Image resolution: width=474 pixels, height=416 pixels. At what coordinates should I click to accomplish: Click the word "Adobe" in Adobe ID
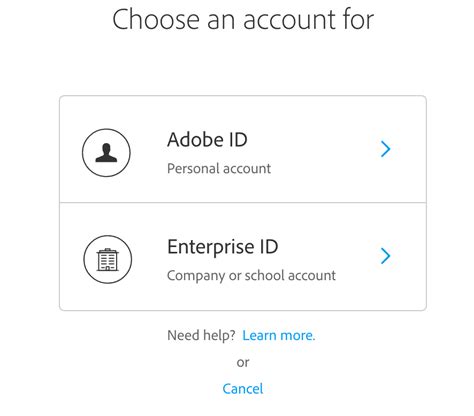195,140
